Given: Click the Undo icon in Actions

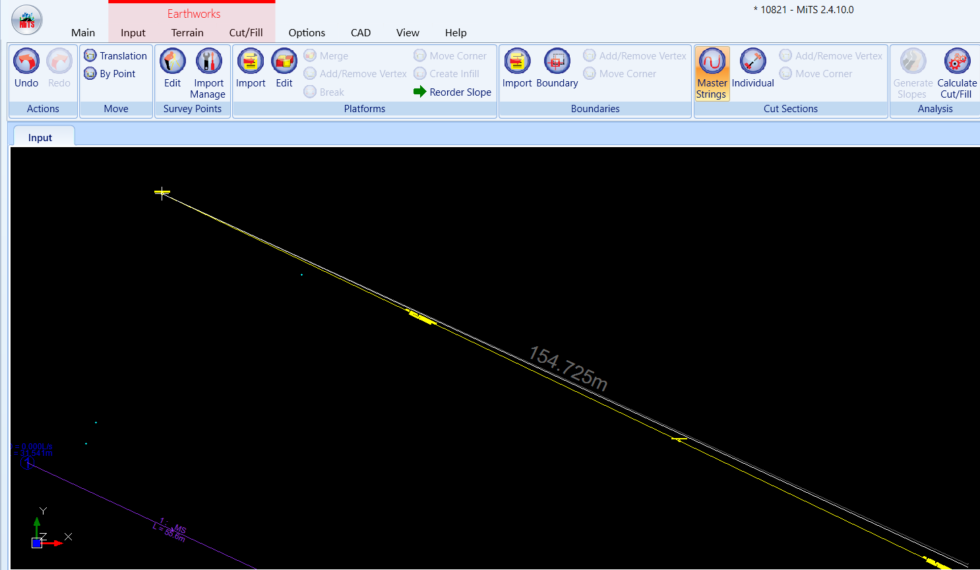Looking at the screenshot, I should click(x=26, y=62).
